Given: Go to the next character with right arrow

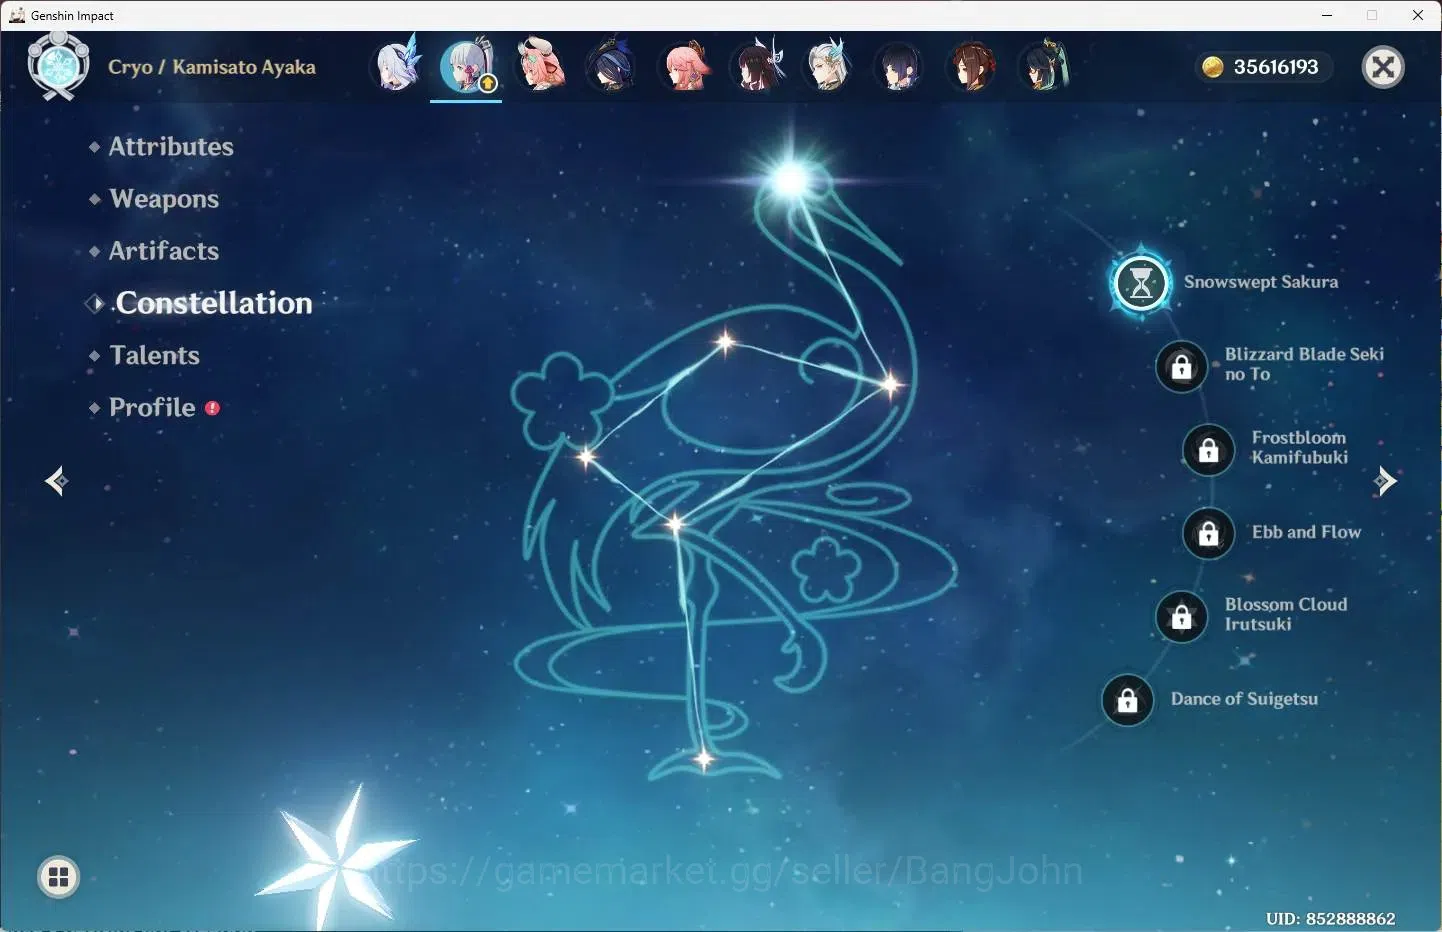Looking at the screenshot, I should pyautogui.click(x=1385, y=481).
